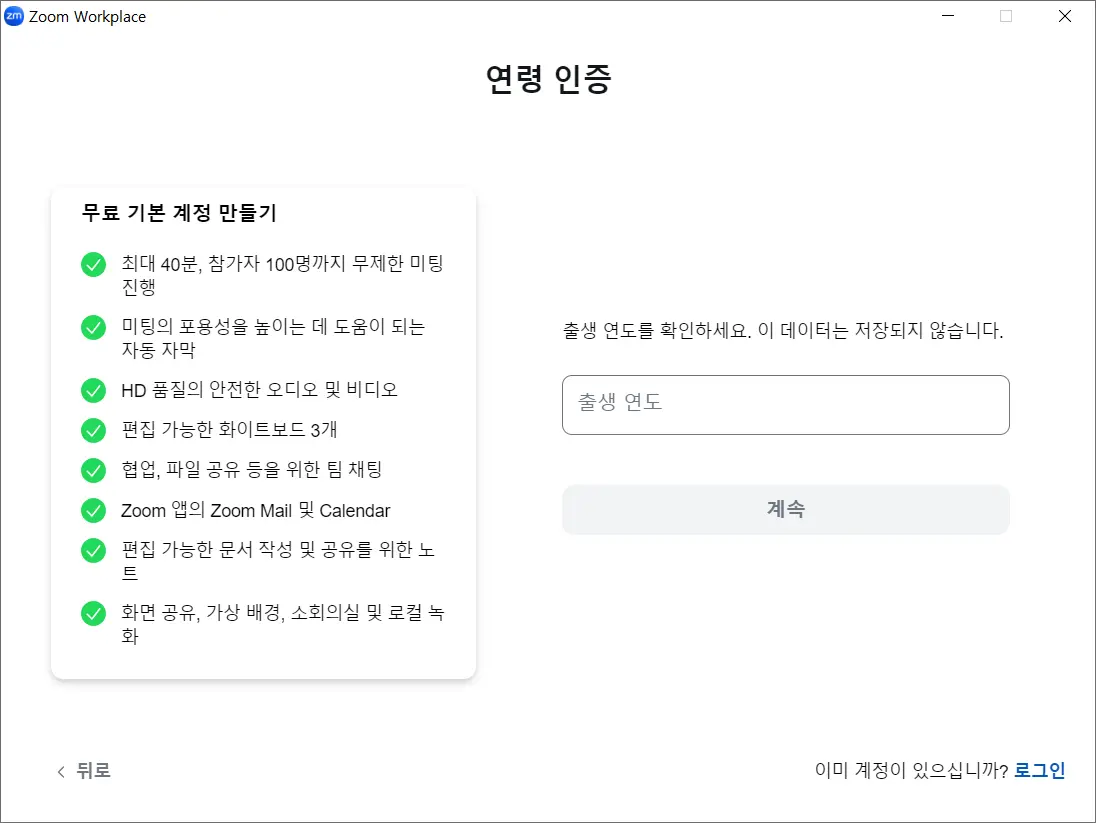The image size is (1096, 823).
Task: Click the checkmark next to screen sharing feature
Action: coord(93,613)
